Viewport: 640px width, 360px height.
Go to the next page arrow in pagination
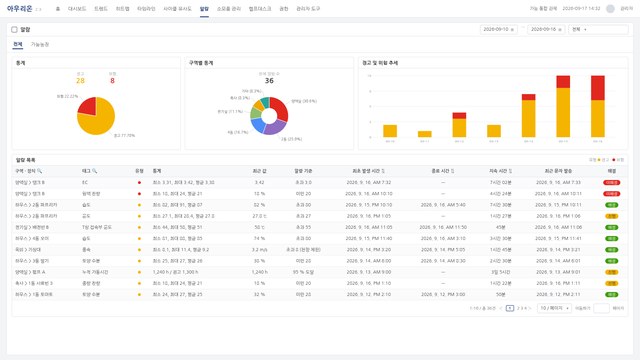point(530,308)
